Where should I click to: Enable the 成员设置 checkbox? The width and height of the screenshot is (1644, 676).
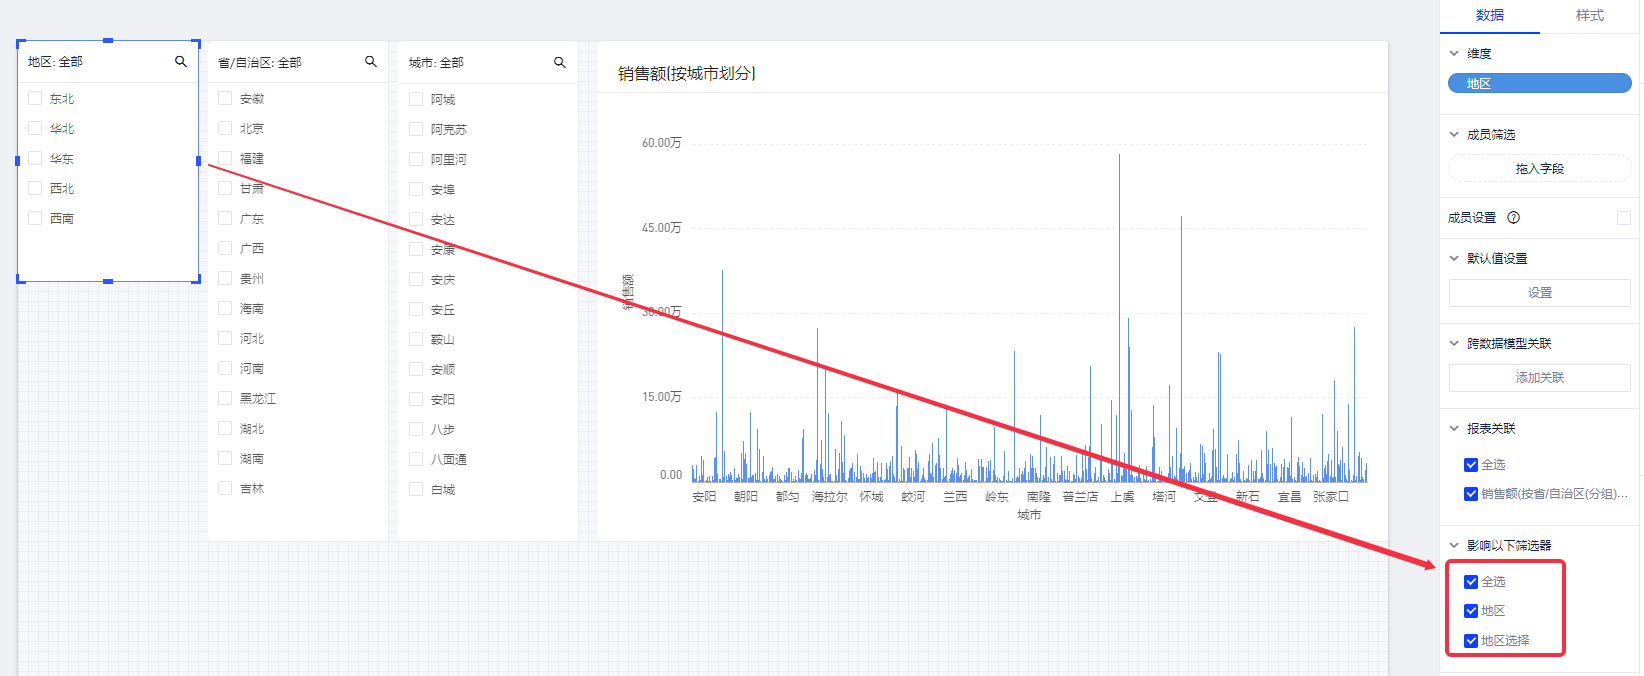[x=1623, y=218]
